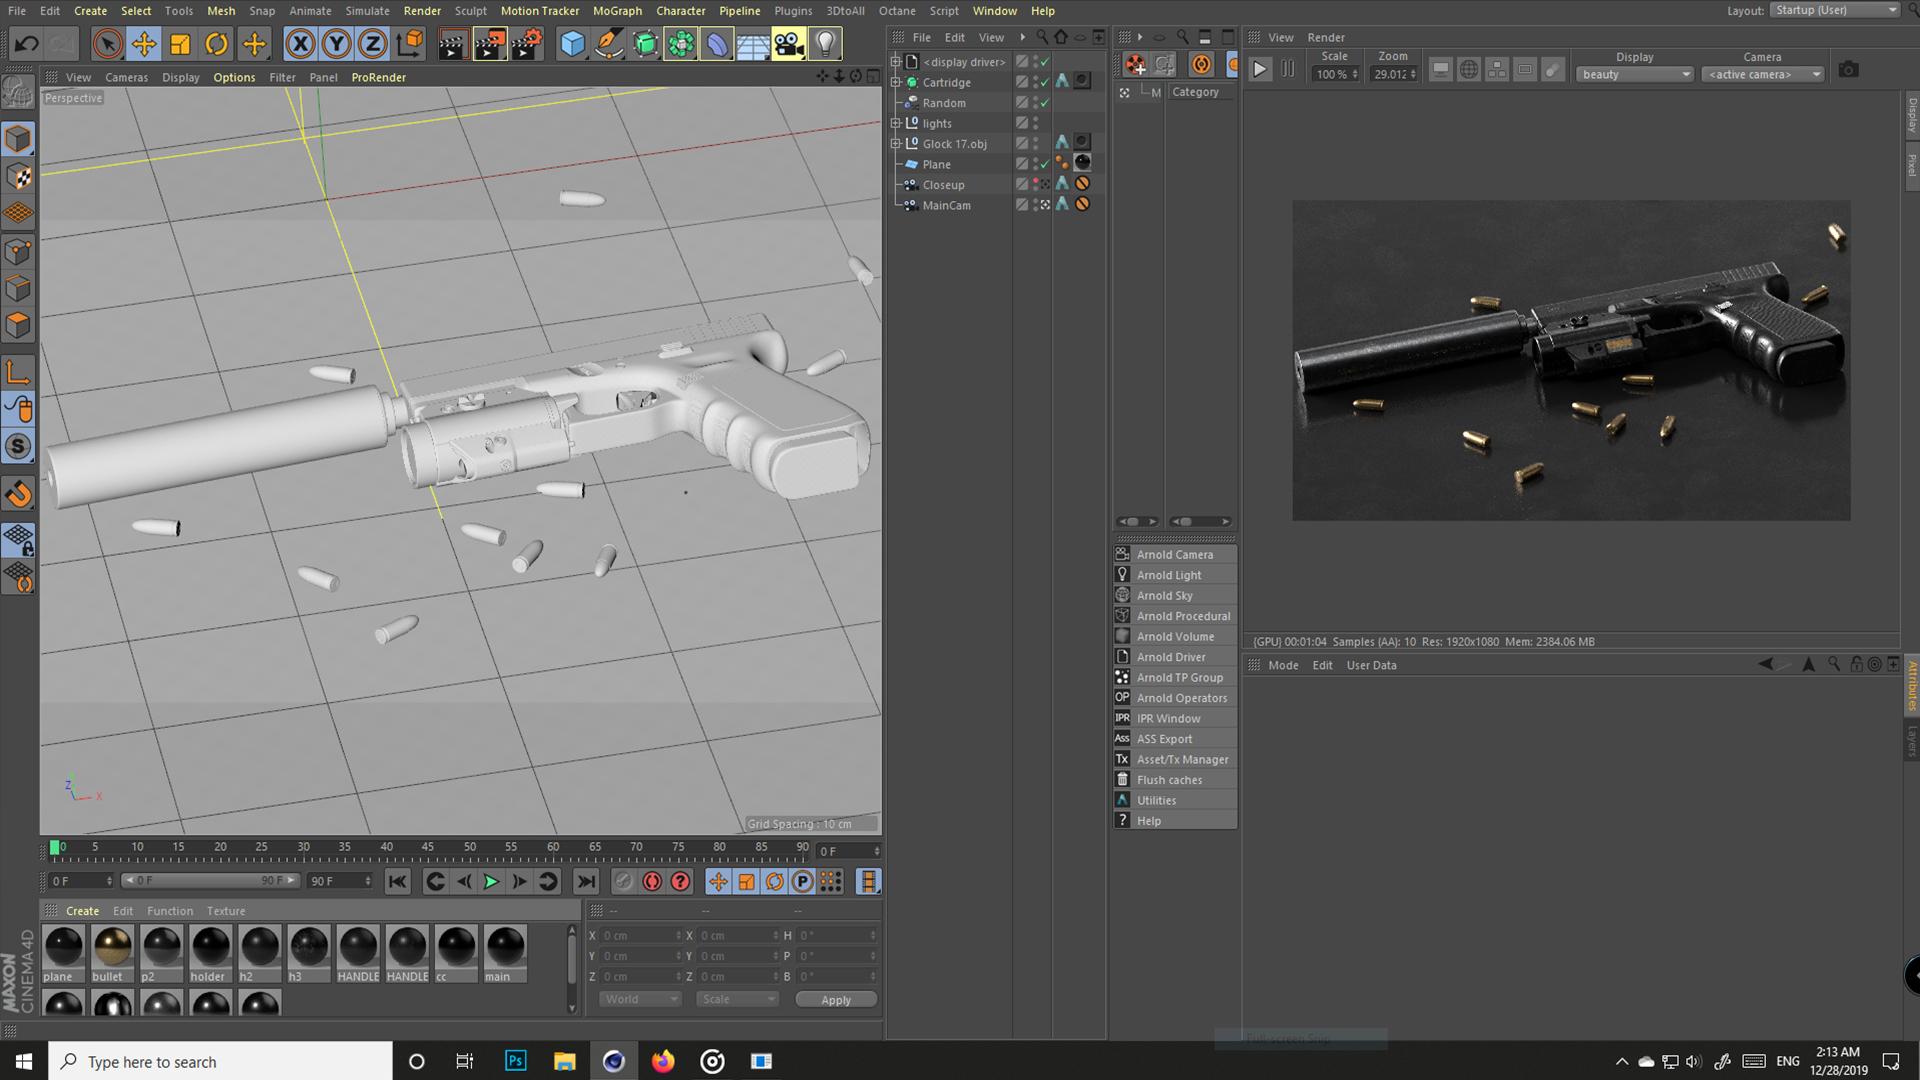The height and width of the screenshot is (1080, 1920).
Task: Activate the Rotate tool
Action: tap(217, 44)
